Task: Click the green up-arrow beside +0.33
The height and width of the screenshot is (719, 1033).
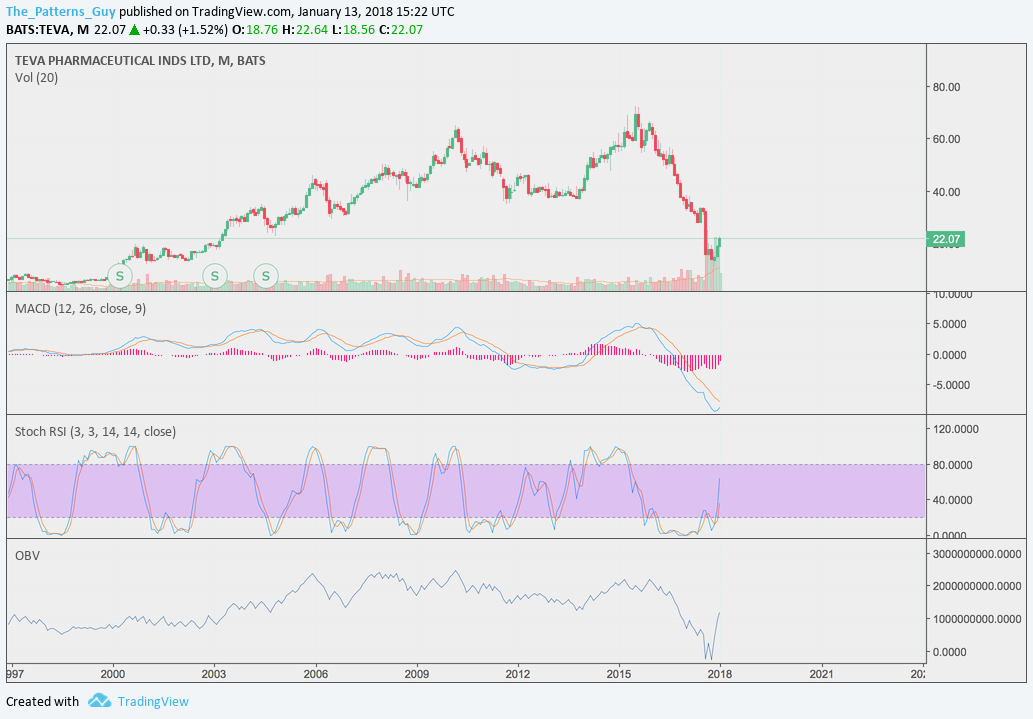Action: tap(134, 30)
